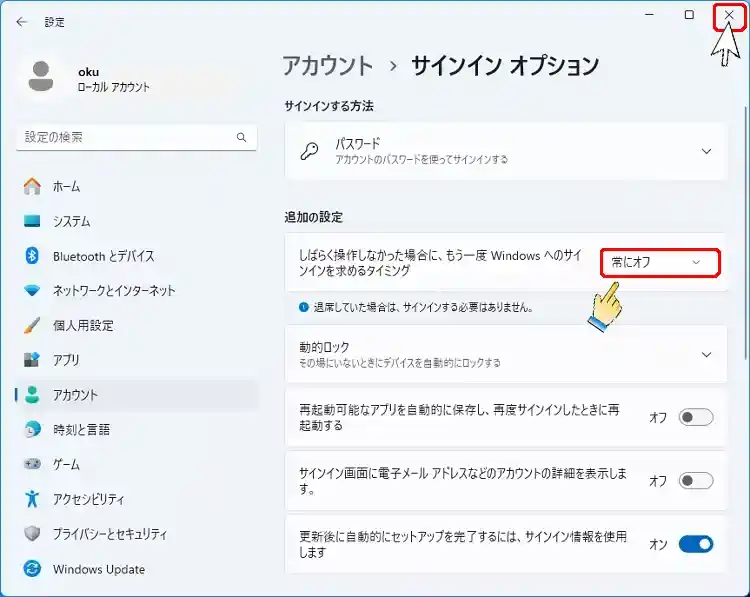Toggle restartable apps auto-save switch
Image resolution: width=750 pixels, height=597 pixels.
pos(696,418)
